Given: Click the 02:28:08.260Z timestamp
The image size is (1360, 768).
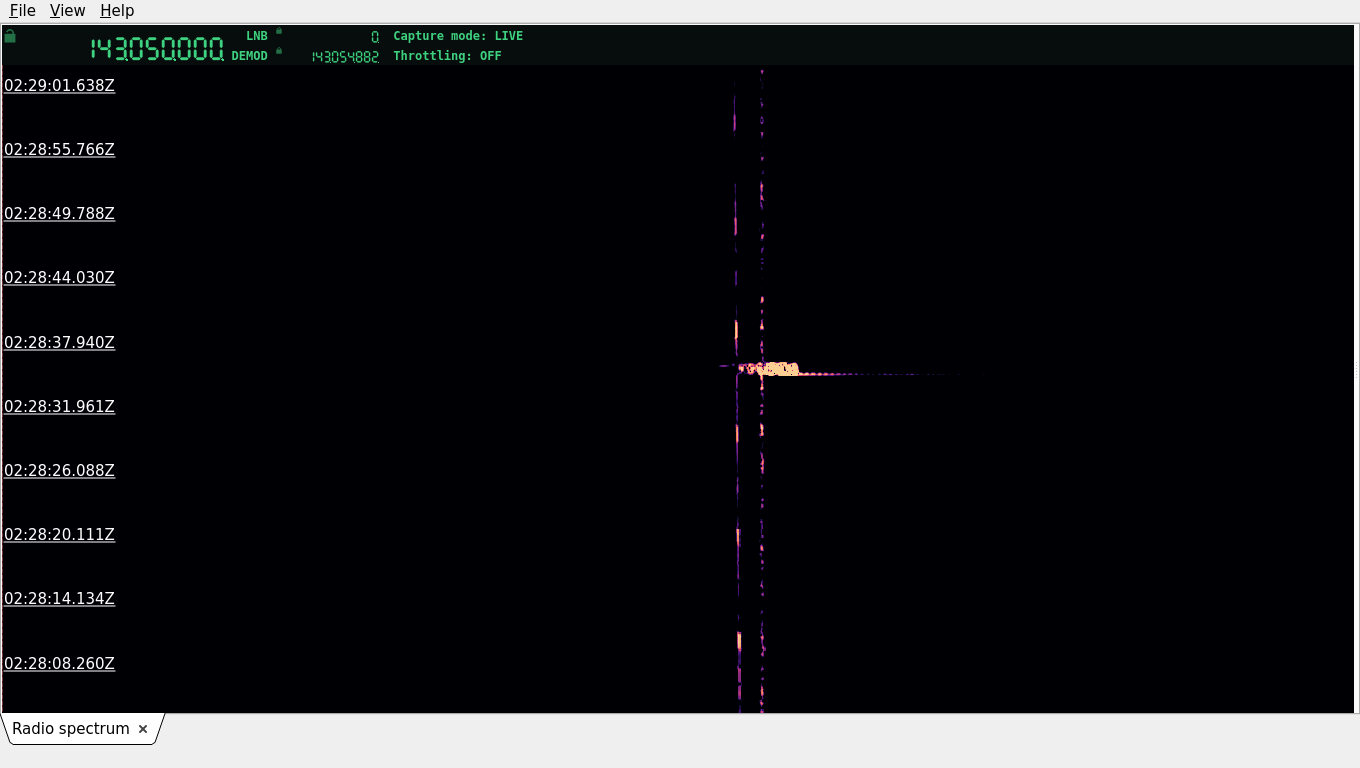Looking at the screenshot, I should tap(60, 664).
